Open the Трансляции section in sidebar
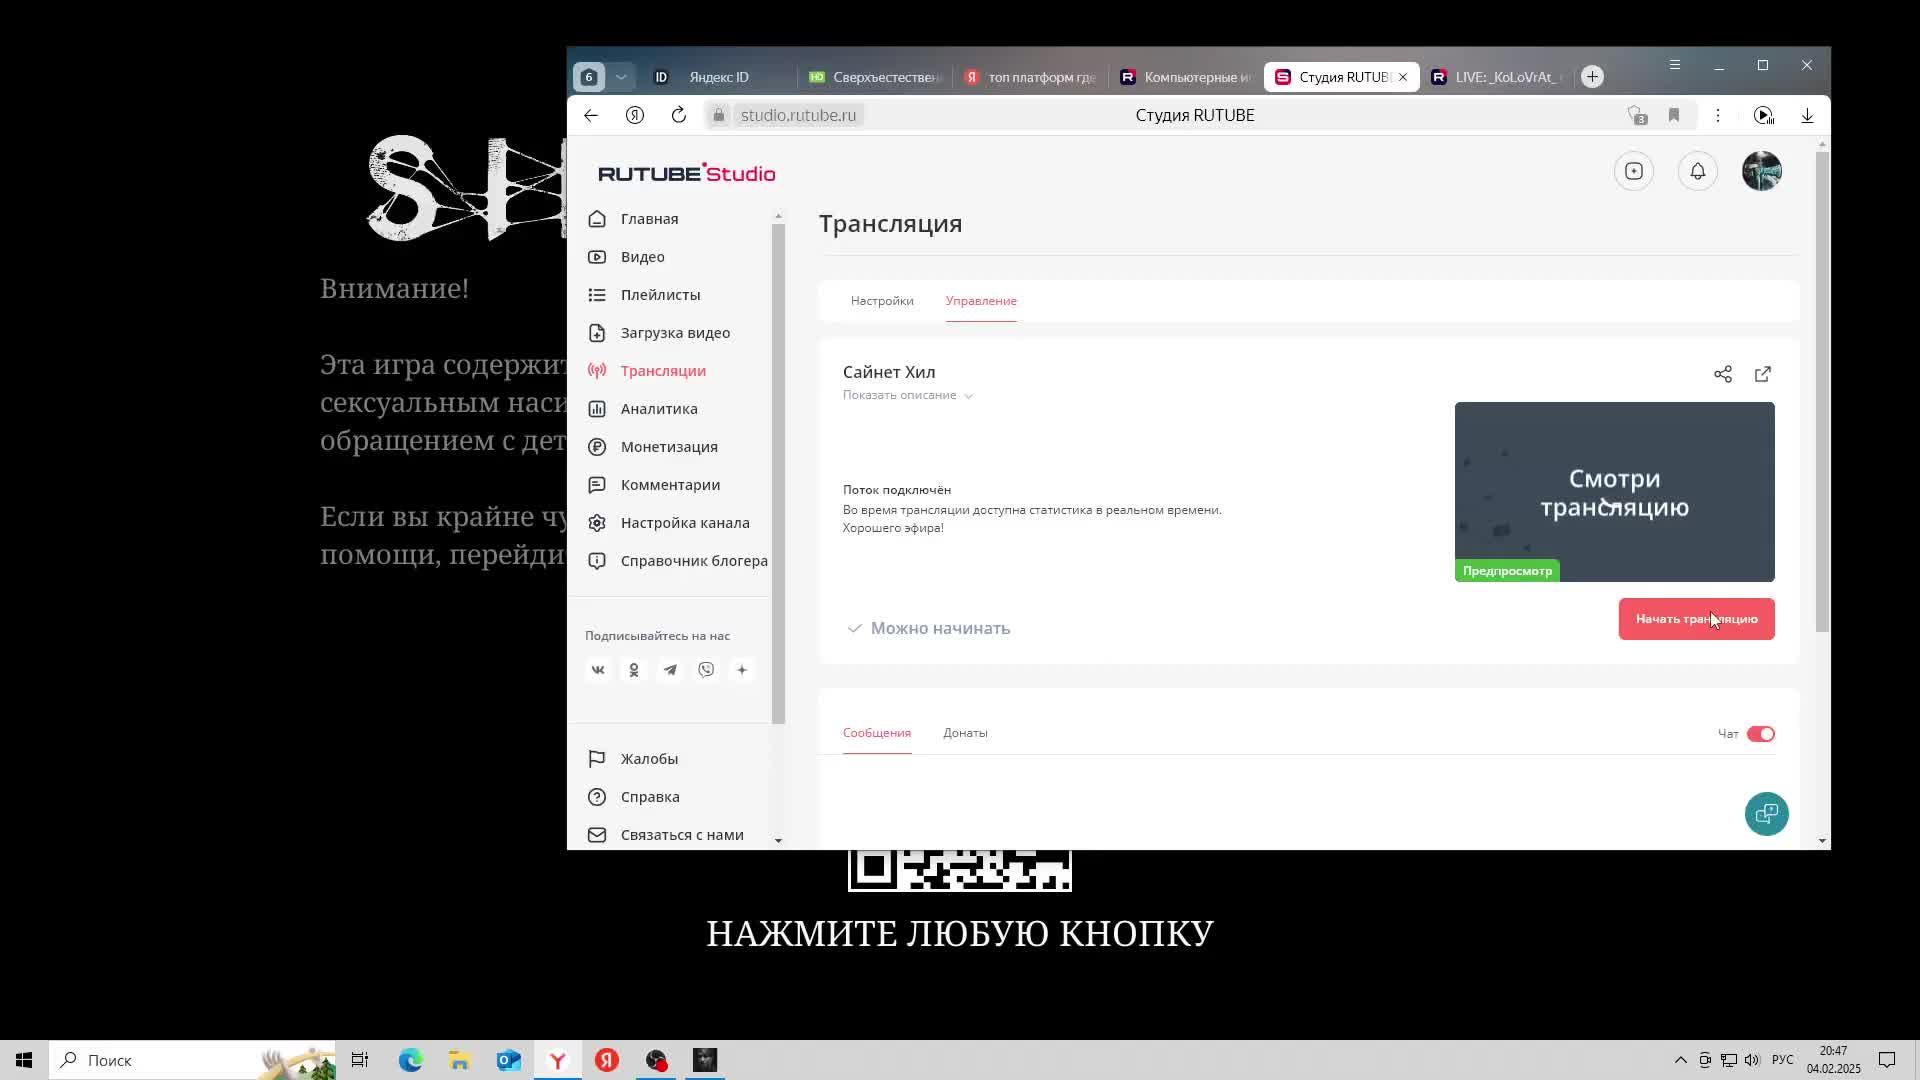Viewport: 1920px width, 1080px height. tap(663, 370)
